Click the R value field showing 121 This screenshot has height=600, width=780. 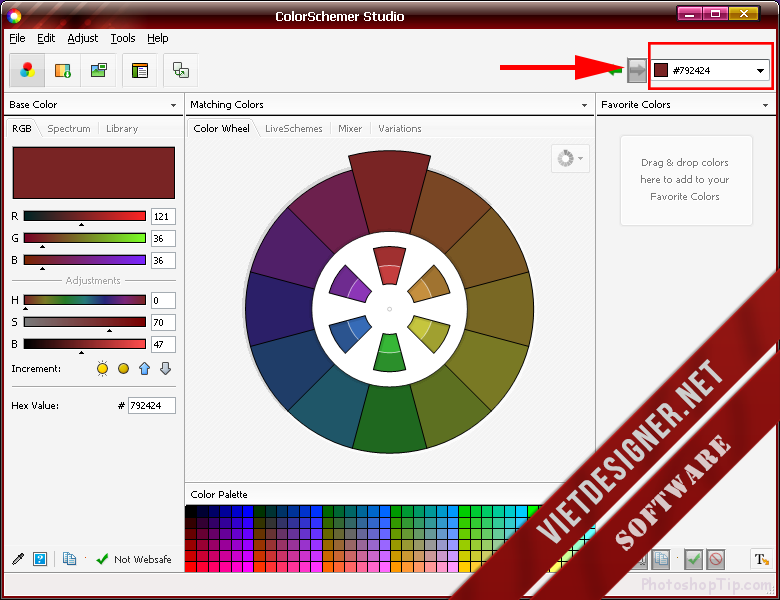pos(163,216)
